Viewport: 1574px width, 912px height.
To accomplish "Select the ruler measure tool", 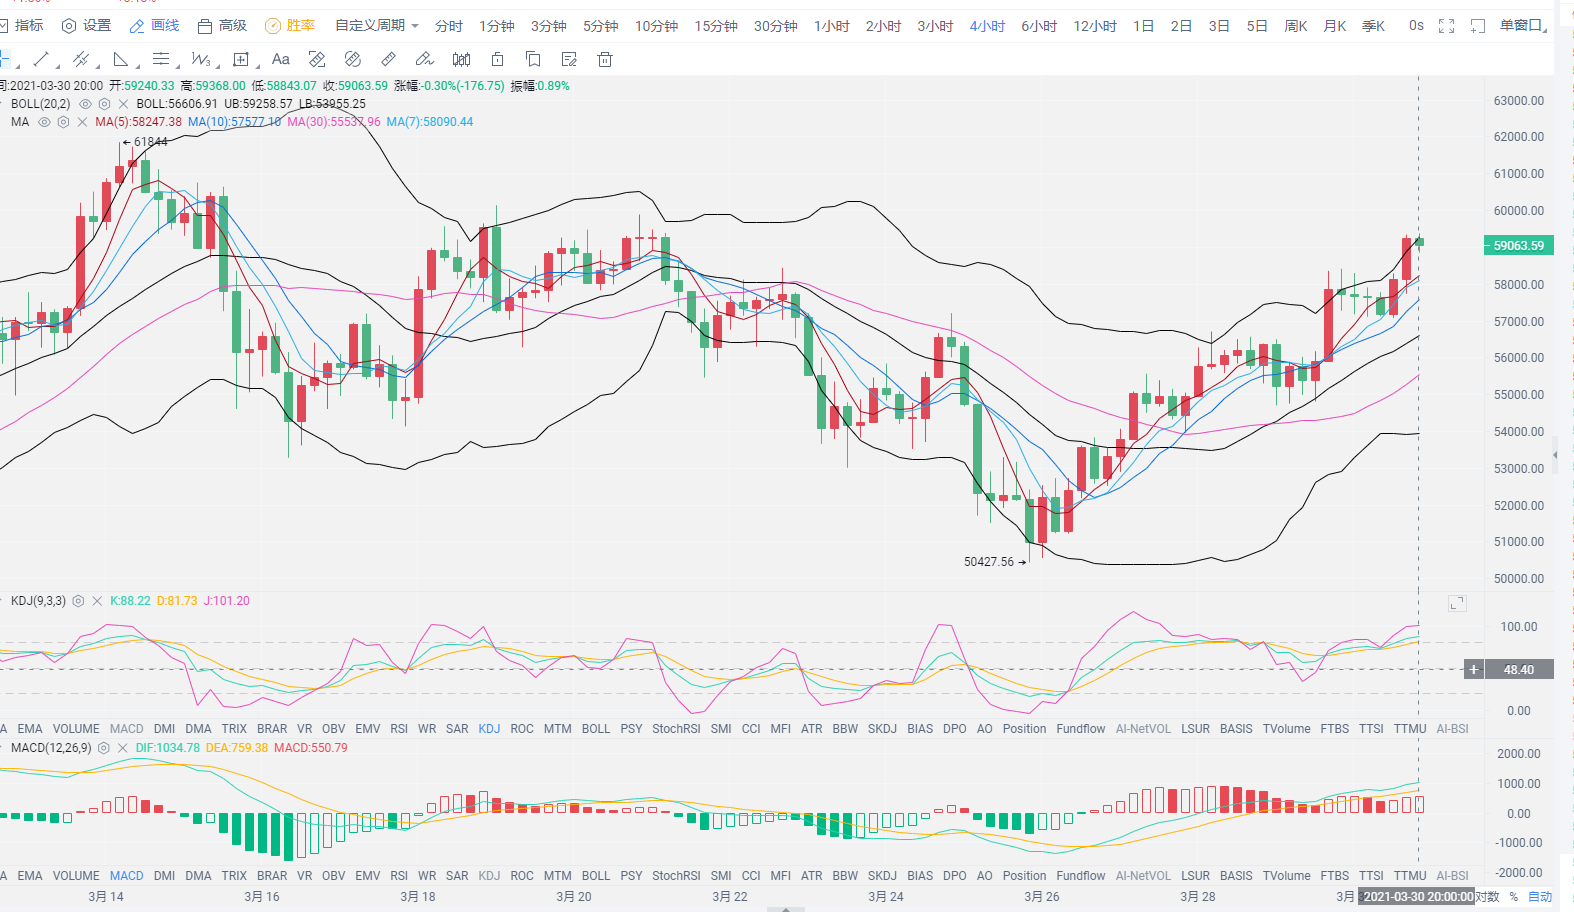I will [389, 59].
